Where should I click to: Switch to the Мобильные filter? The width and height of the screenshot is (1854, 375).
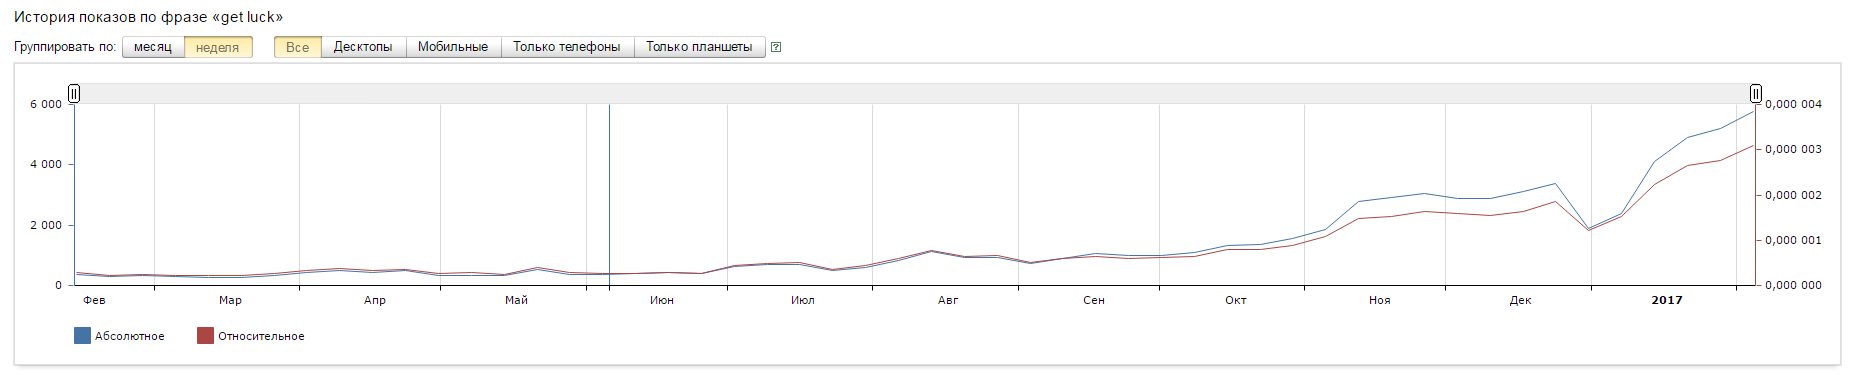tap(453, 47)
